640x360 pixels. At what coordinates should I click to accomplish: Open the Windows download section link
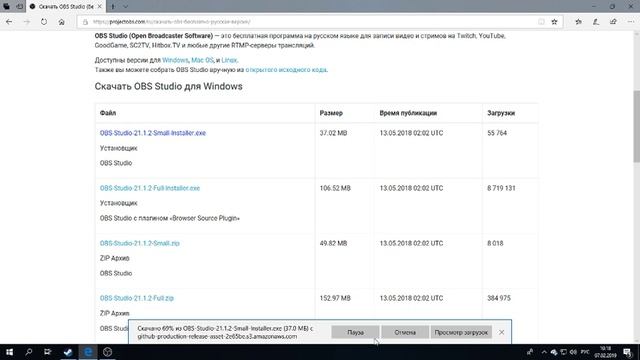pos(175,60)
